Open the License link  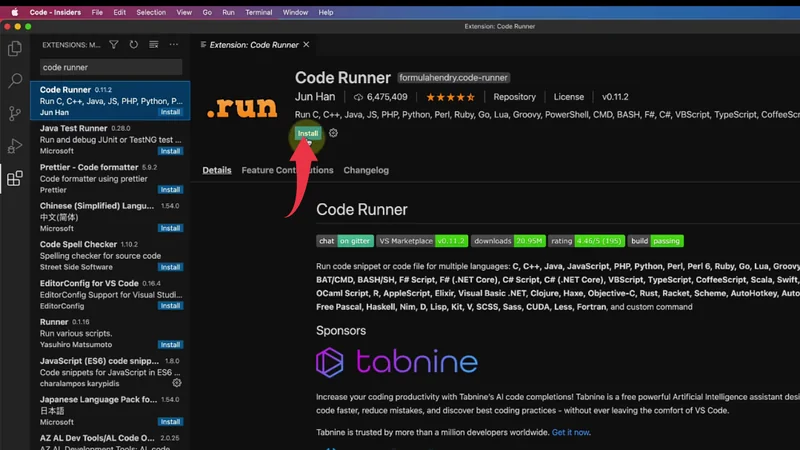(568, 97)
